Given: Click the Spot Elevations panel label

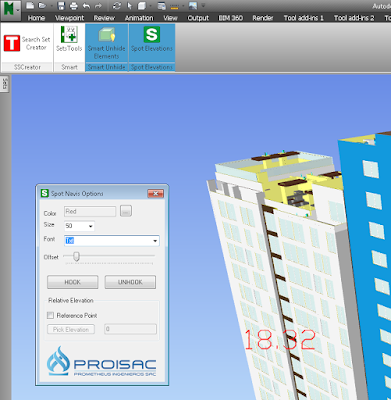Looking at the screenshot, I should pos(152,67).
